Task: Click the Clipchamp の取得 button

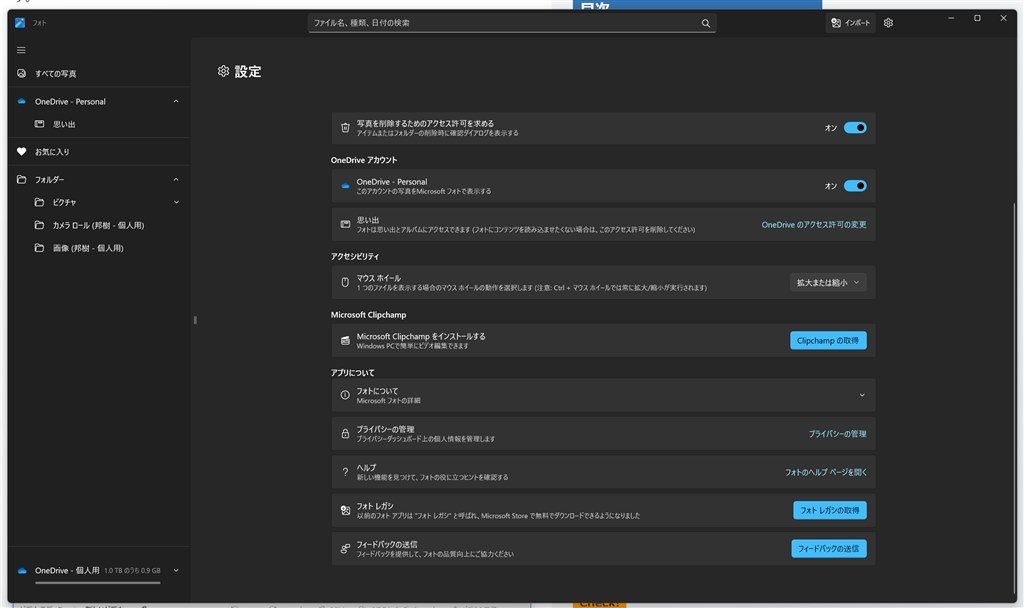Action: pos(828,340)
